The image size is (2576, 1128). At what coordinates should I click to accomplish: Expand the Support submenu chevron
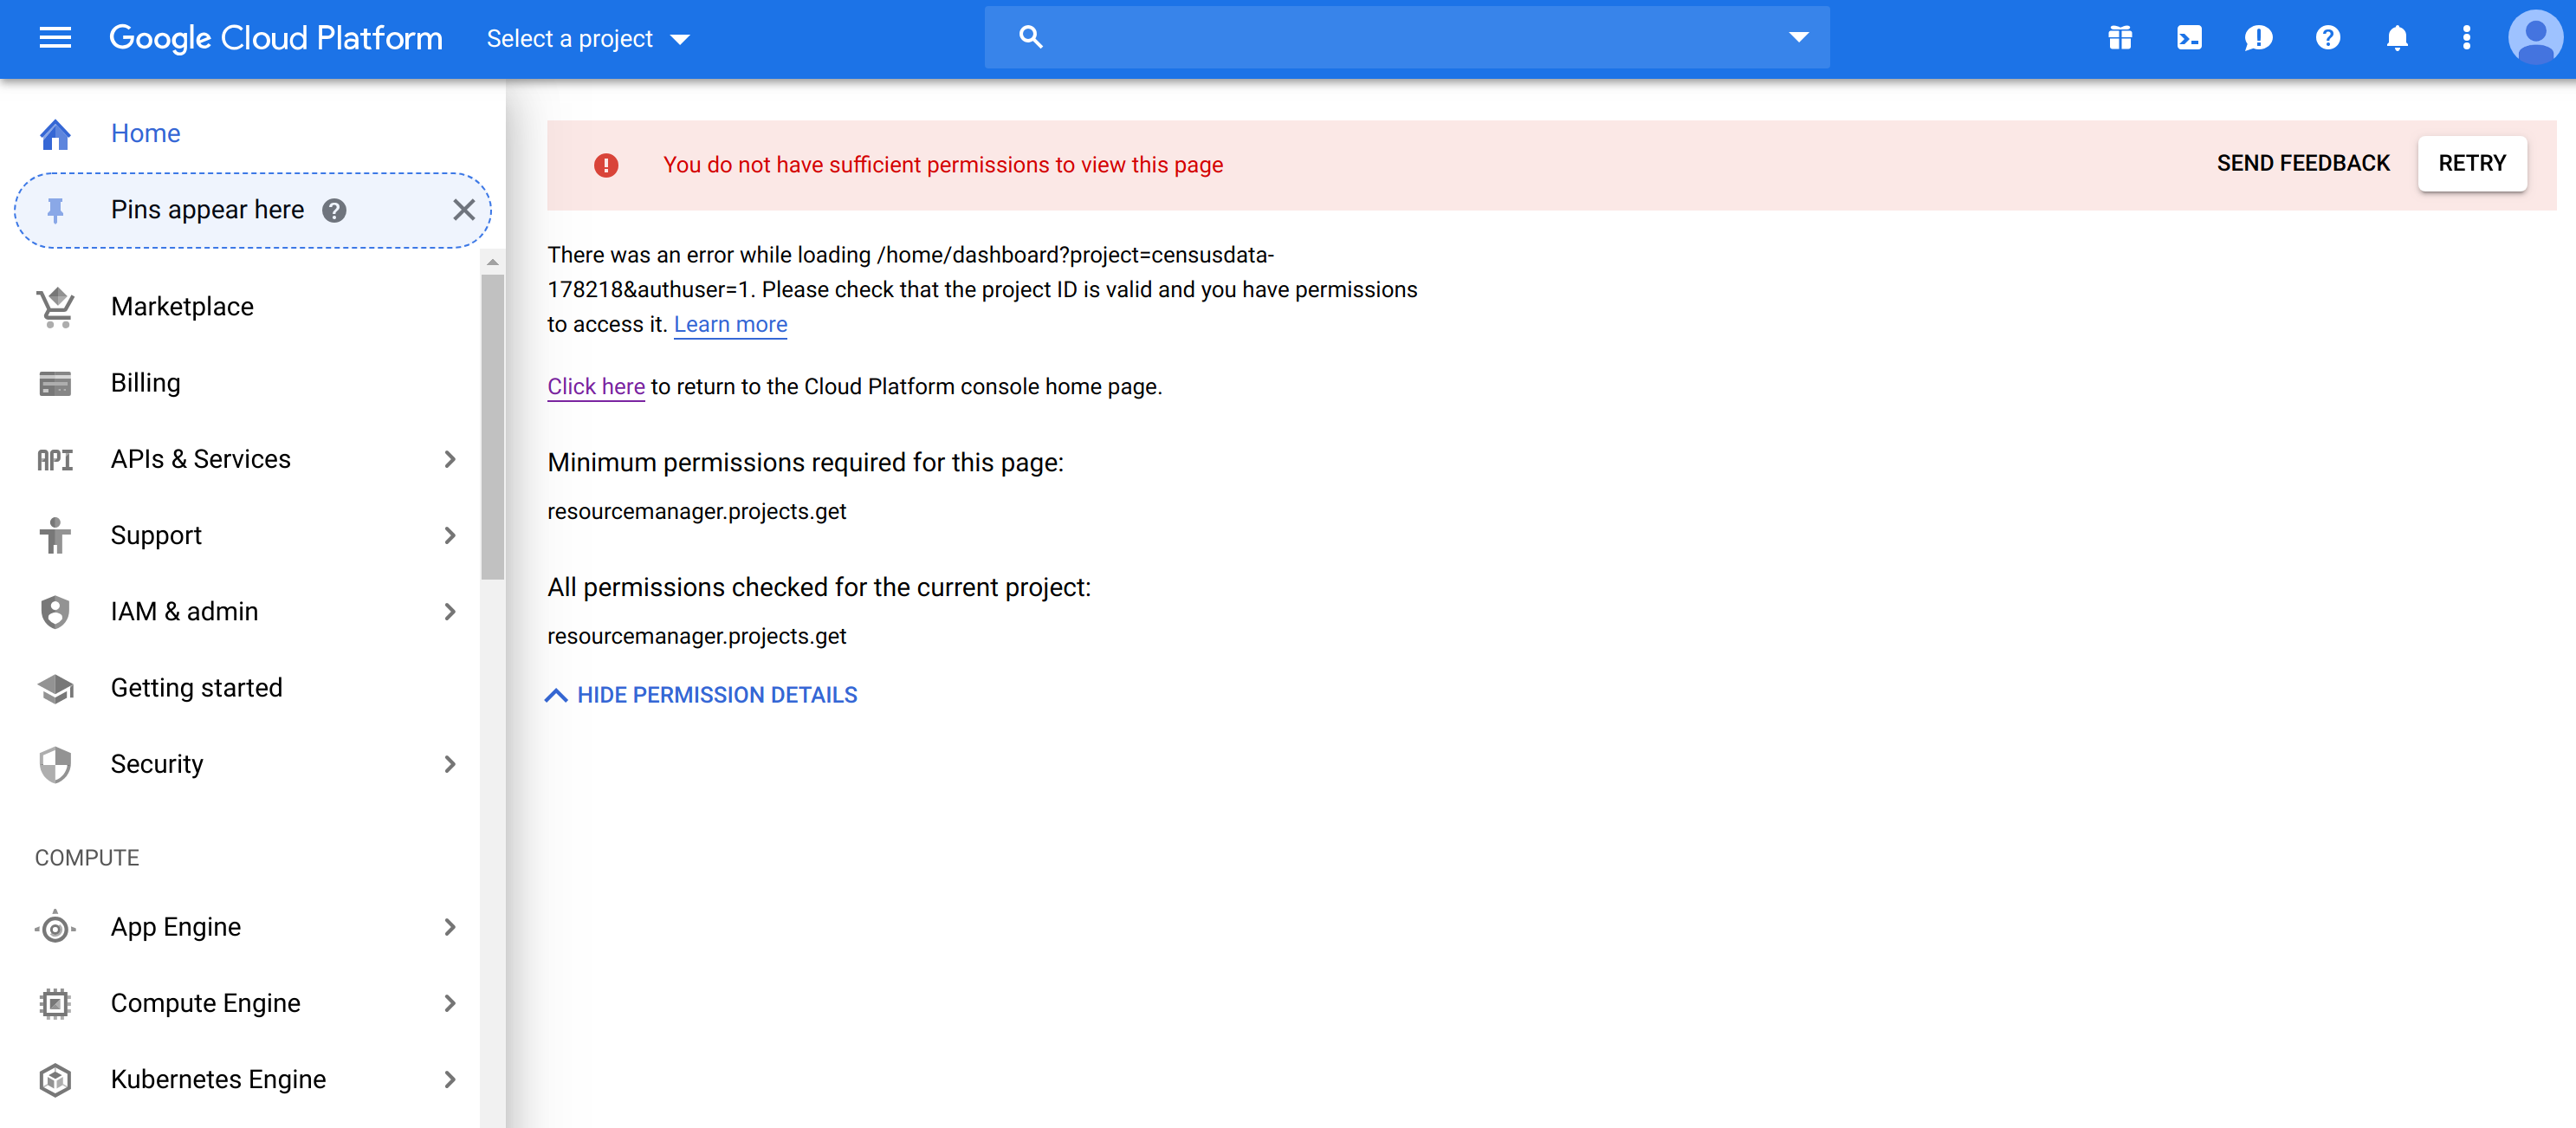450,535
